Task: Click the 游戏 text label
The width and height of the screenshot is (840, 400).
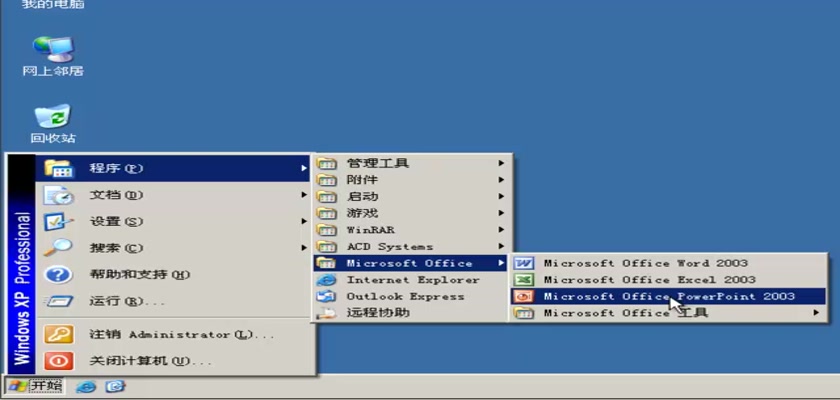Action: coord(362,213)
